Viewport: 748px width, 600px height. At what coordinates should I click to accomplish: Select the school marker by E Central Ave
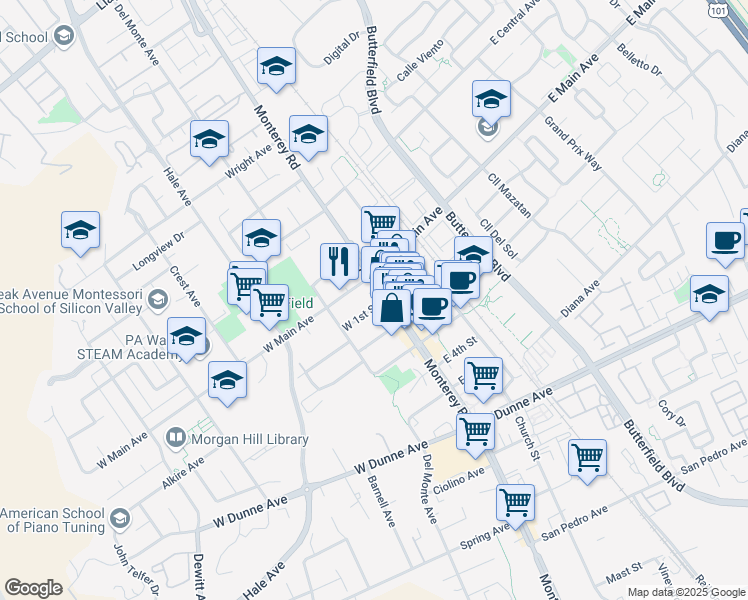pos(491,100)
